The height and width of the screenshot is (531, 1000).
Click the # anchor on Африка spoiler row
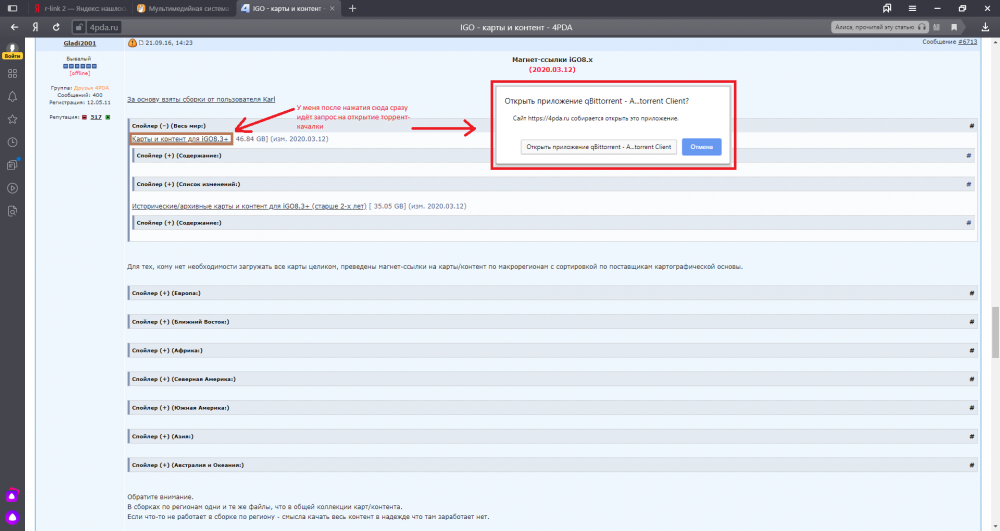pyautogui.click(x=971, y=351)
